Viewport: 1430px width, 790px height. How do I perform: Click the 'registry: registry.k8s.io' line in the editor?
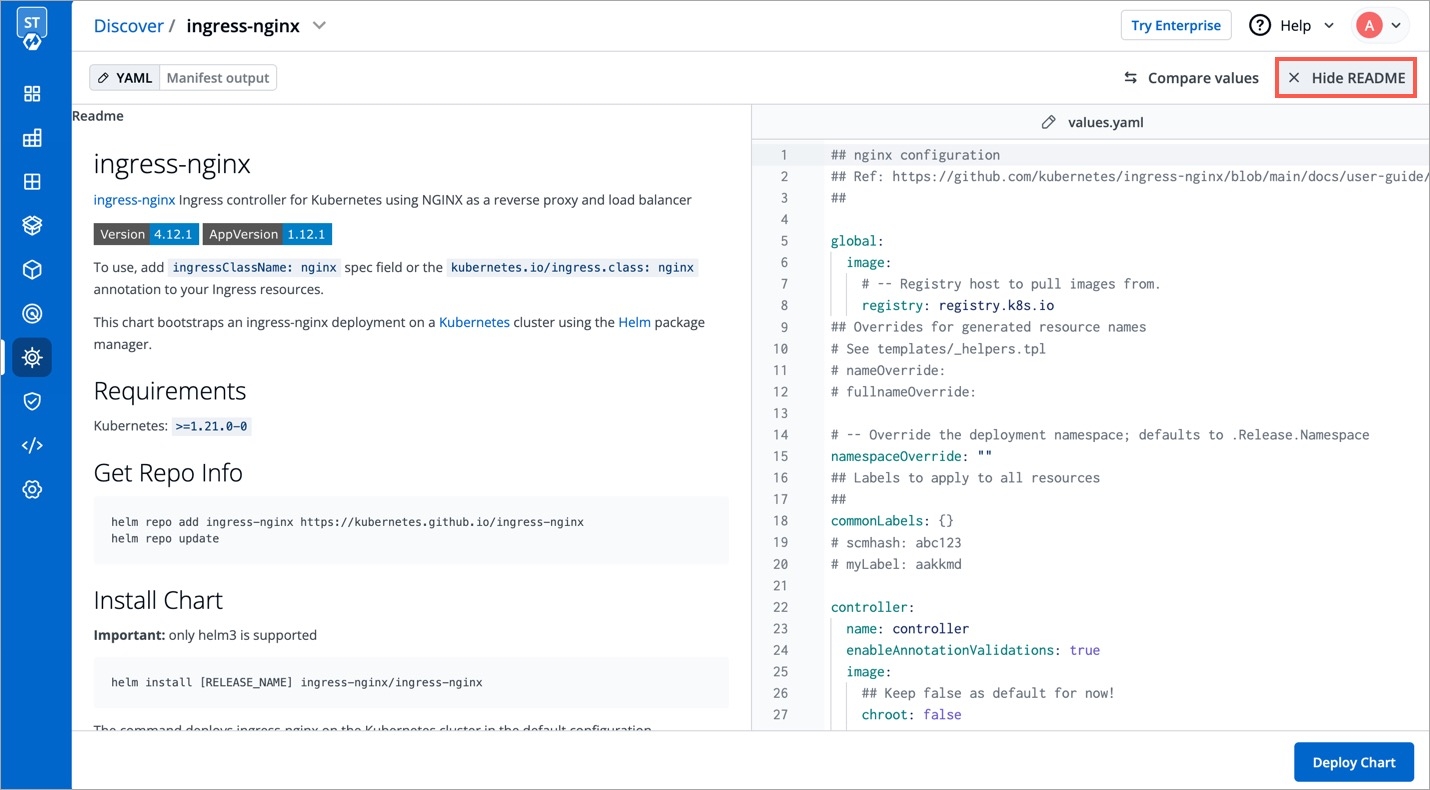(x=957, y=306)
